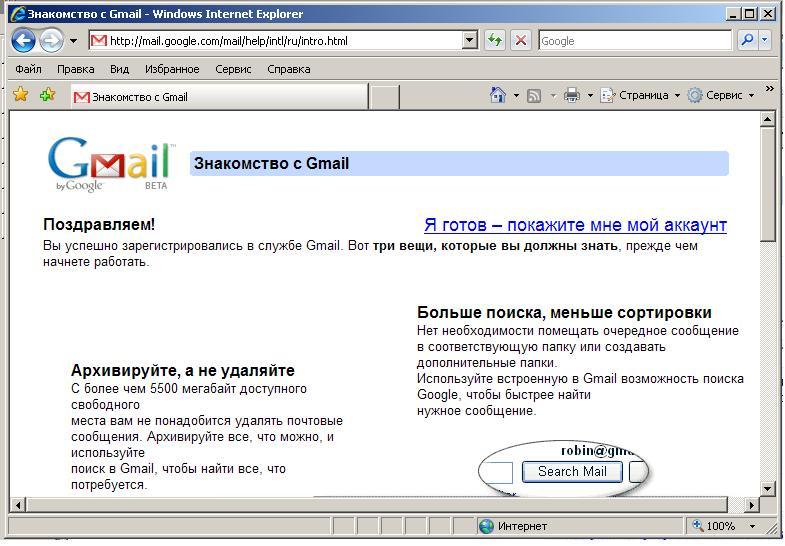Image resolution: width=785 pixels, height=546 pixels.
Task: Click the Forward navigation arrow
Action: tap(52, 41)
